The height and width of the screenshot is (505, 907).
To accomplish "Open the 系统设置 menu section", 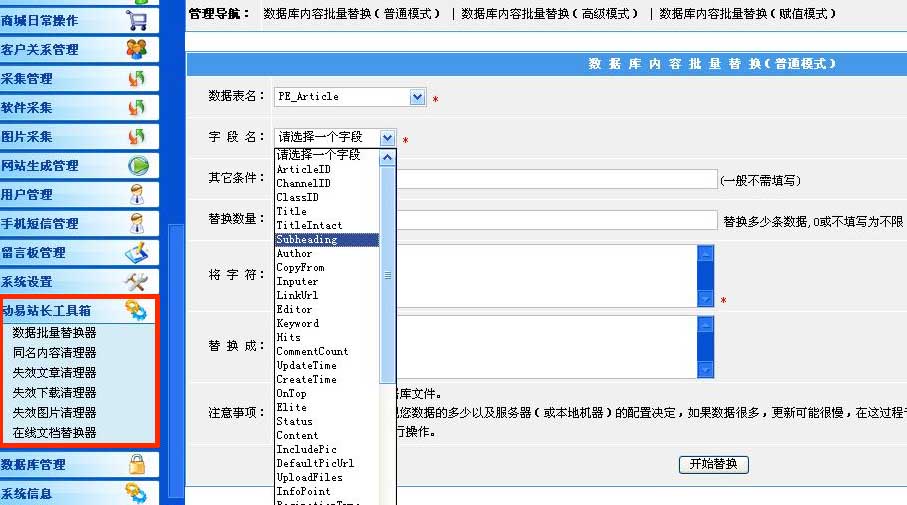I will tap(79, 282).
